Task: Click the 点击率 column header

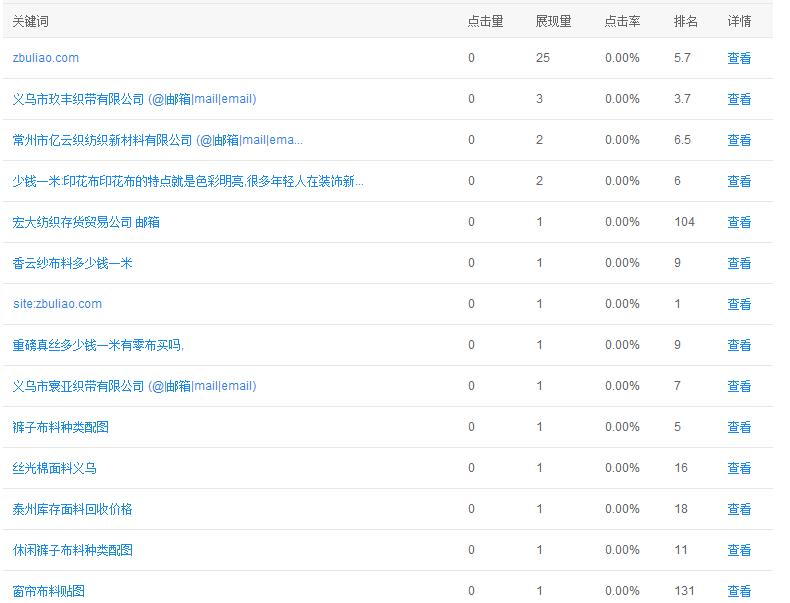Action: coord(622,21)
